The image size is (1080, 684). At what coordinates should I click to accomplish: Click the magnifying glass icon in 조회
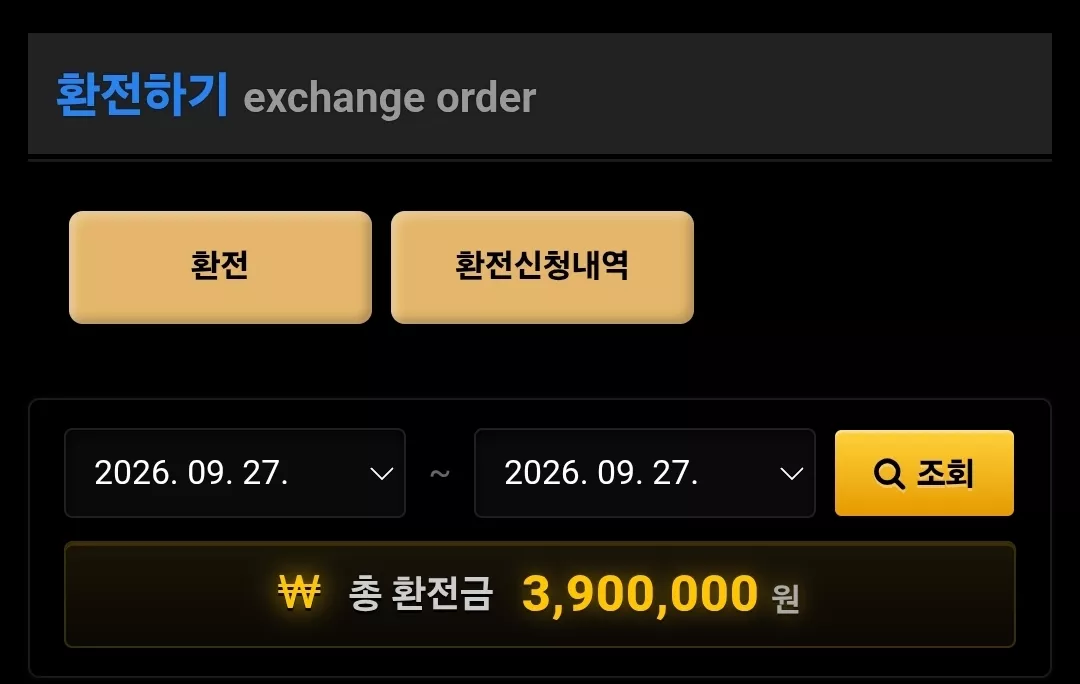(x=889, y=474)
